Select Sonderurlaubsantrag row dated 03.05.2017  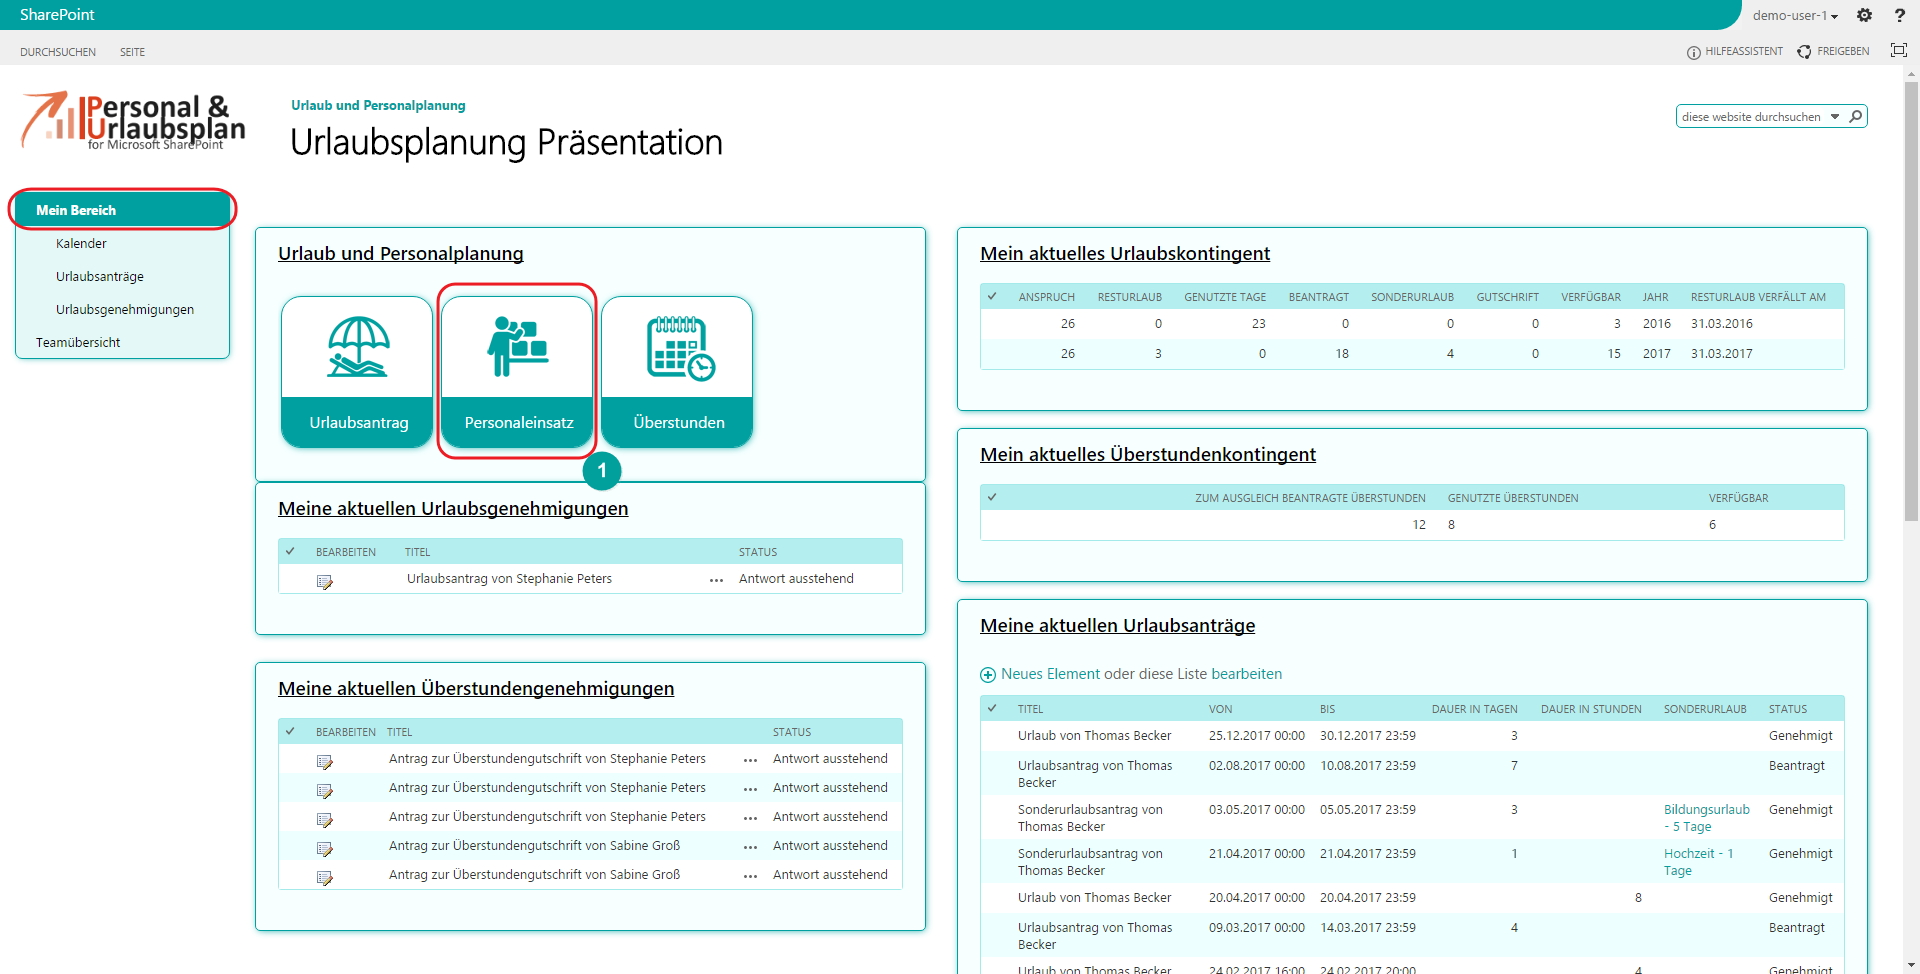(x=1412, y=818)
